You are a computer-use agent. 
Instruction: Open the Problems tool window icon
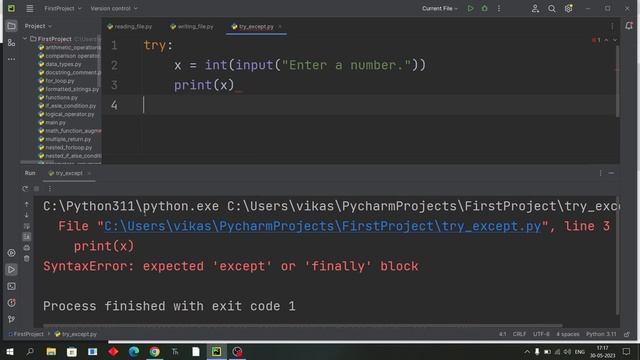(11, 302)
